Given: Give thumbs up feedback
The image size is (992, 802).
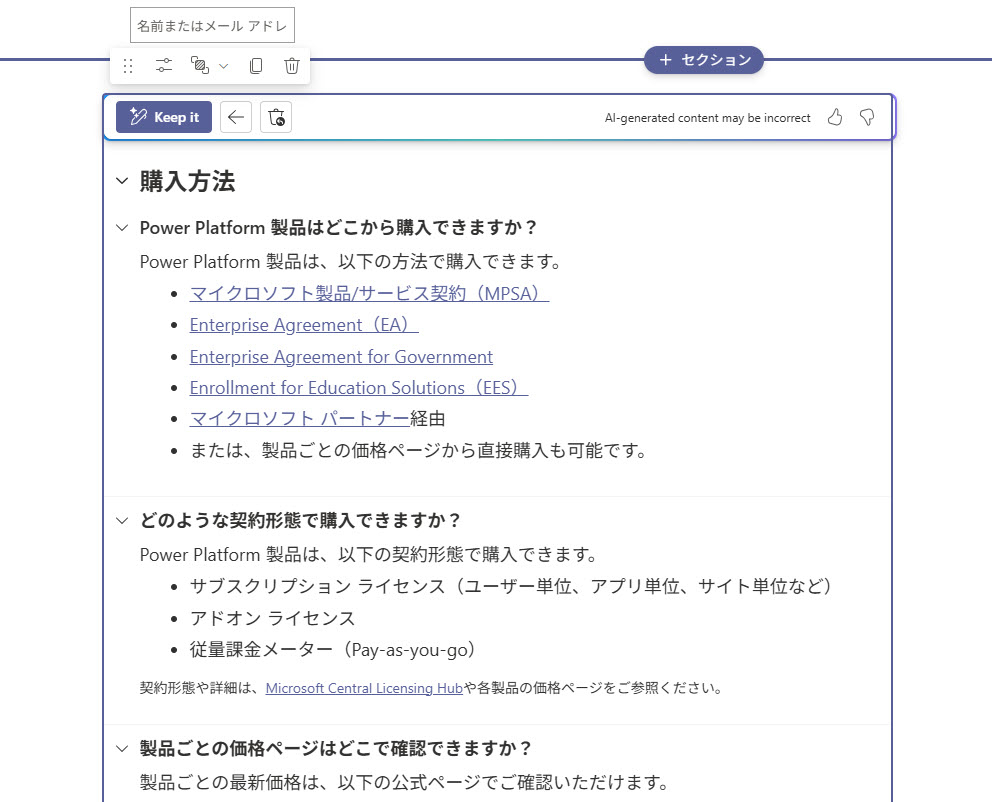Looking at the screenshot, I should (835, 117).
